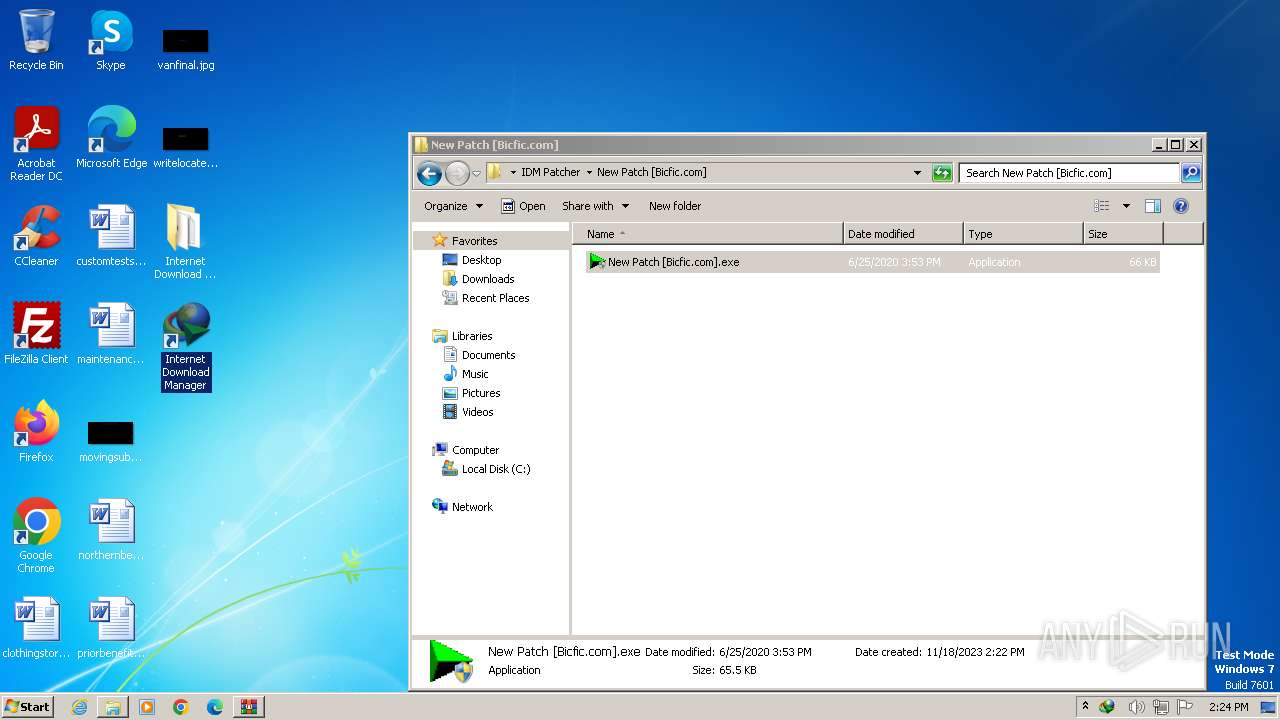Select Computer in navigation pane
The image size is (1280, 720).
pyautogui.click(x=475, y=450)
